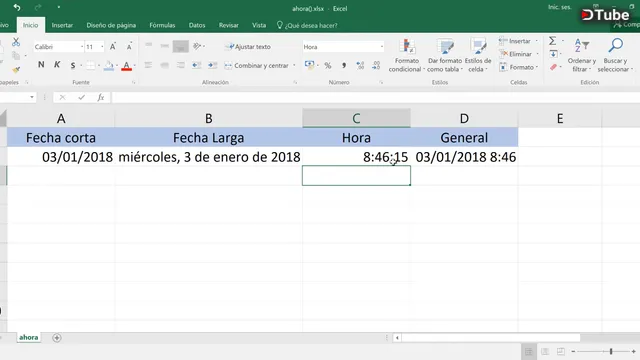Click the Cut scissors icon
The image size is (640, 360).
coord(16,42)
